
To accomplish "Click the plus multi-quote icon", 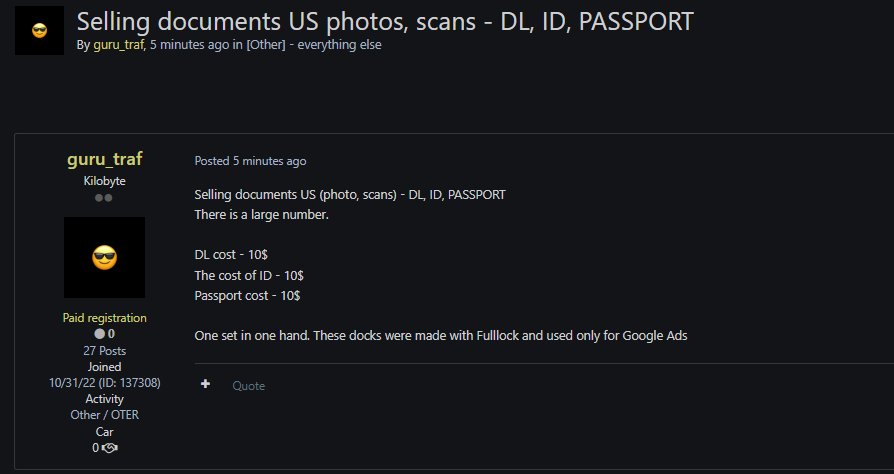I will tap(205, 384).
